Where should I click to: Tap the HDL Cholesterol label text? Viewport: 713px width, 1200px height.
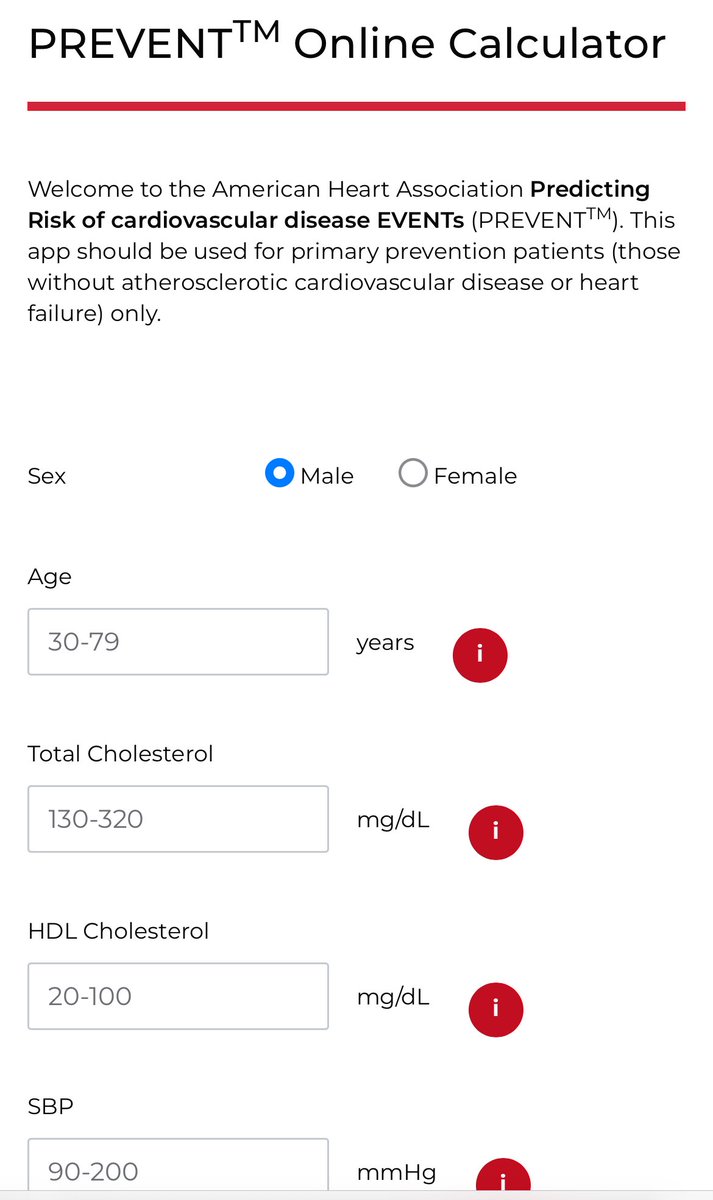tap(119, 931)
